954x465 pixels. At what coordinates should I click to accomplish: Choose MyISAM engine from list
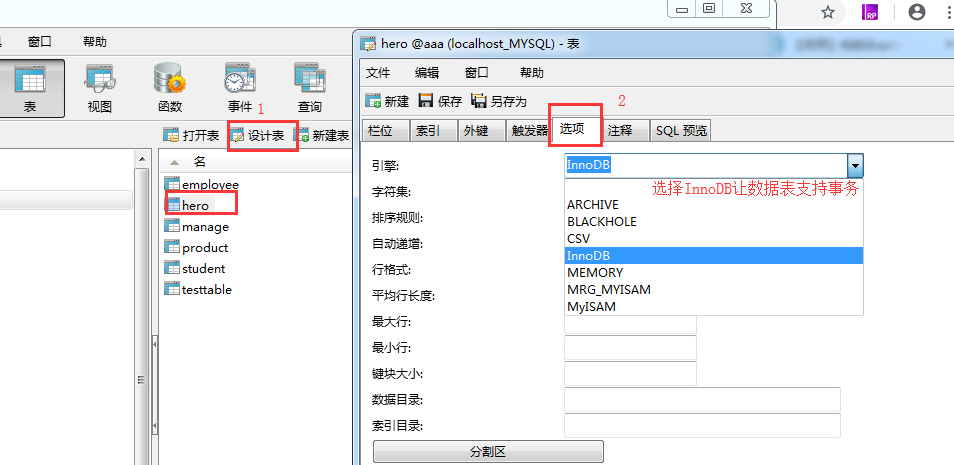[x=714, y=307]
